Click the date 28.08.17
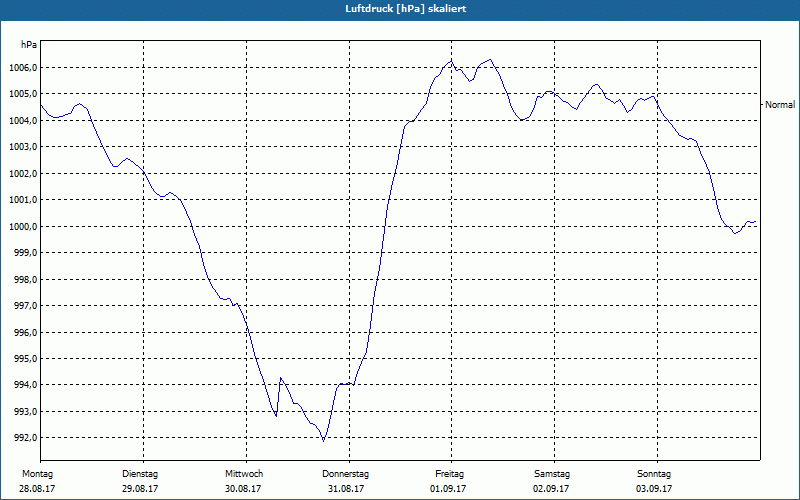The height and width of the screenshot is (500, 800). tap(37, 489)
